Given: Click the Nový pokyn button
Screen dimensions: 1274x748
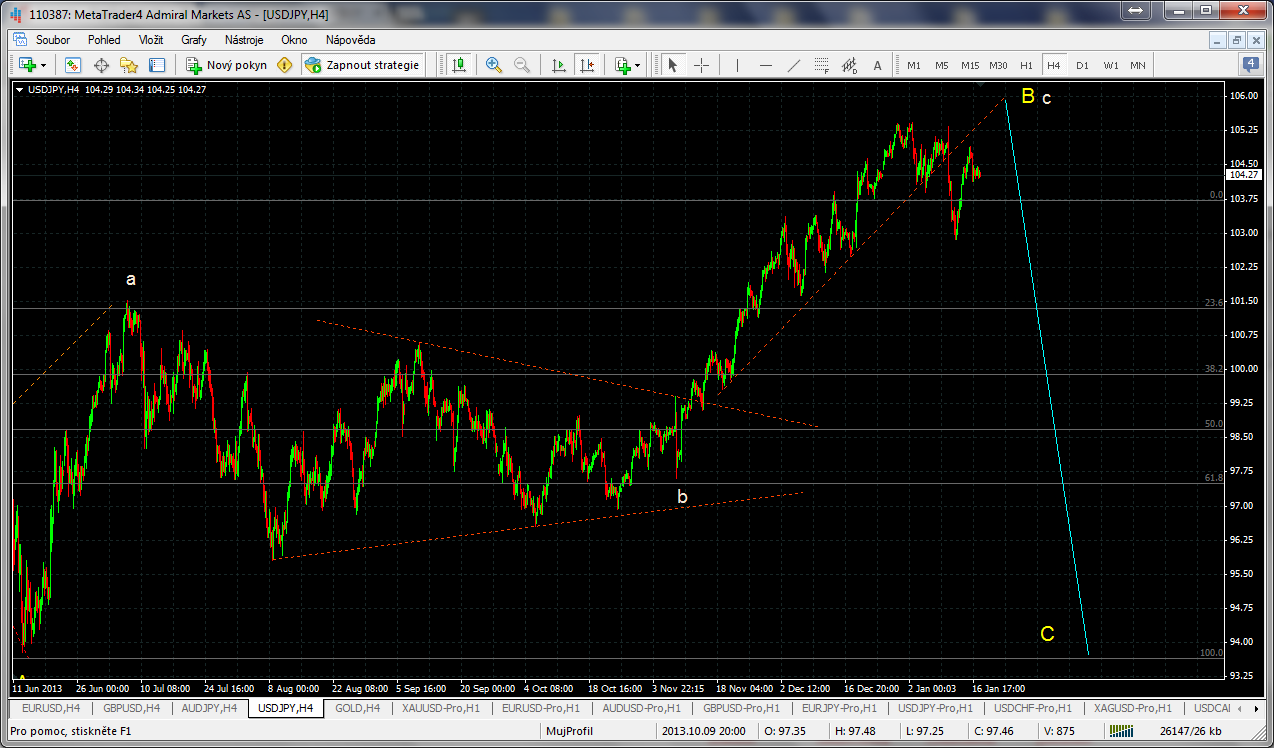Looking at the screenshot, I should pos(226,65).
